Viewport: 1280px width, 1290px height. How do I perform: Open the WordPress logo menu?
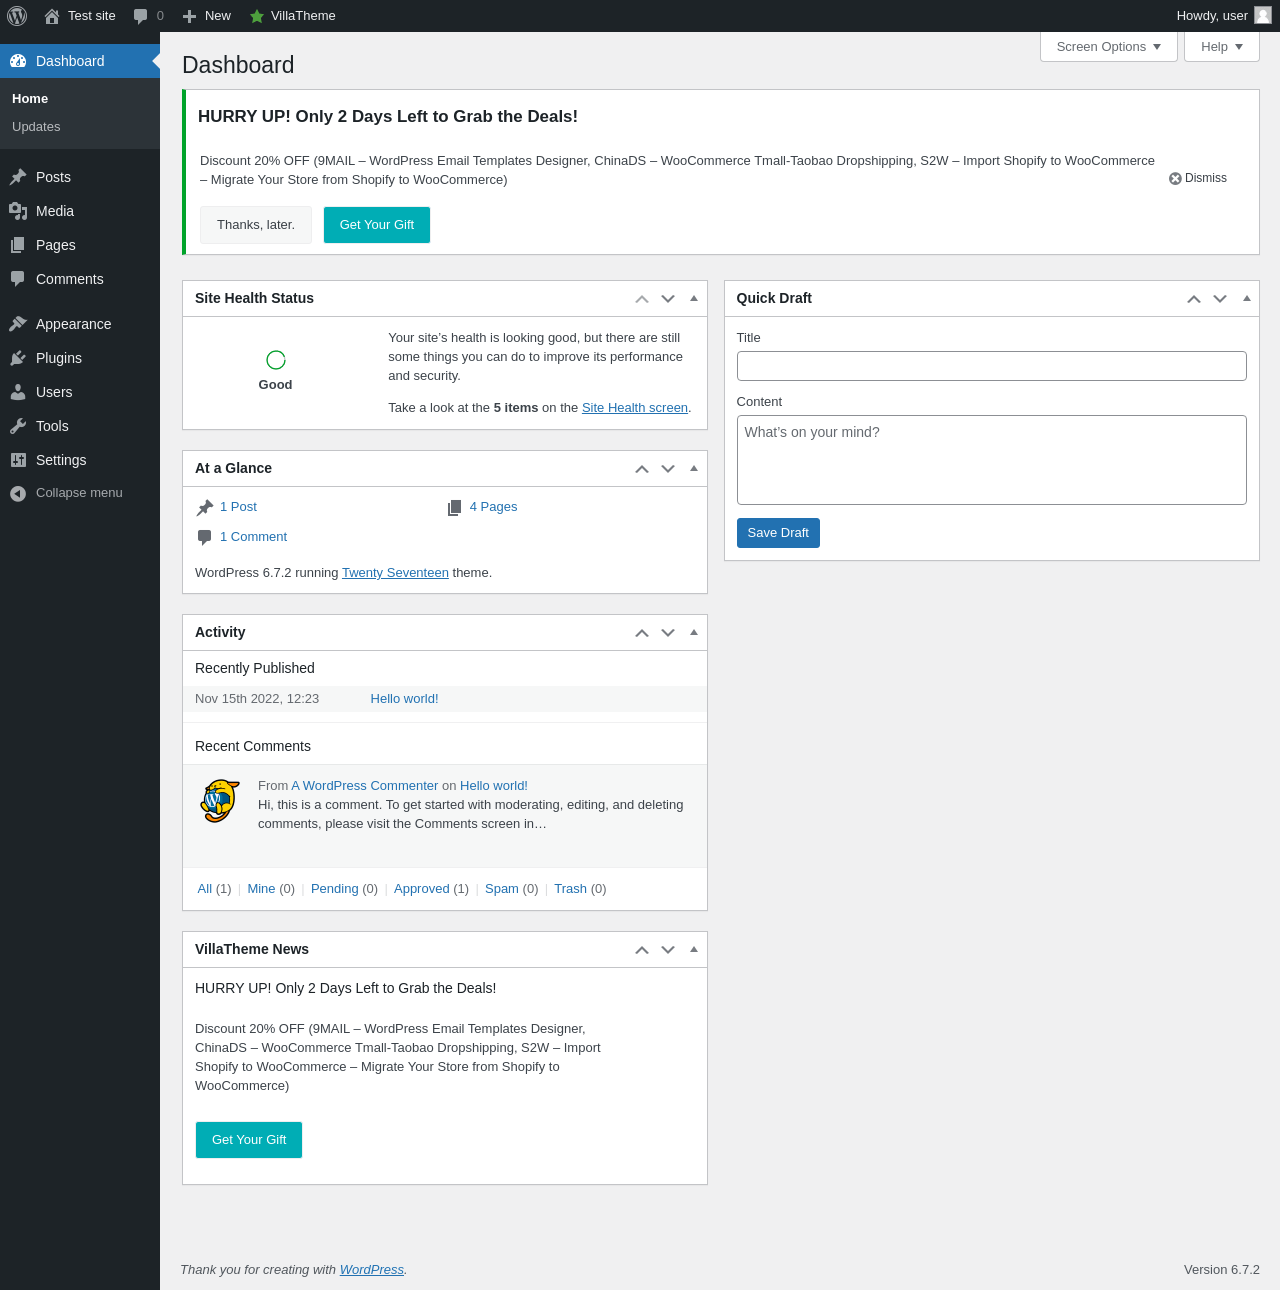click(17, 16)
